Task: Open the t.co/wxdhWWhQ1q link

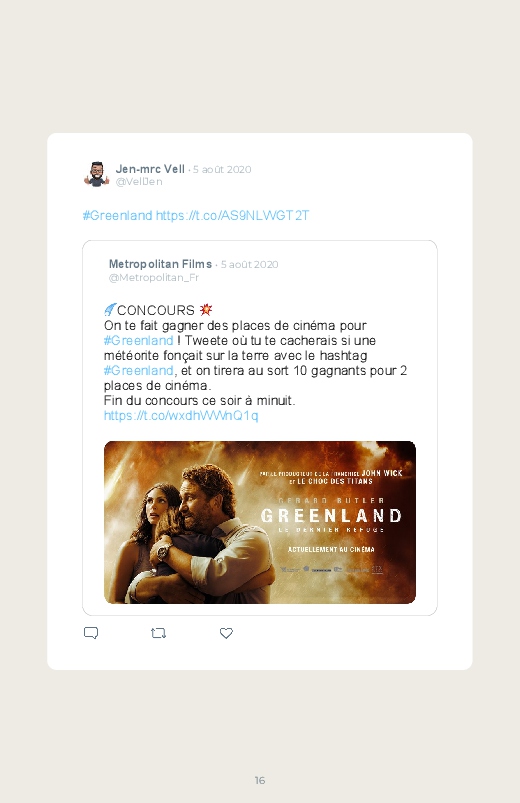Action: pyautogui.click(x=181, y=415)
